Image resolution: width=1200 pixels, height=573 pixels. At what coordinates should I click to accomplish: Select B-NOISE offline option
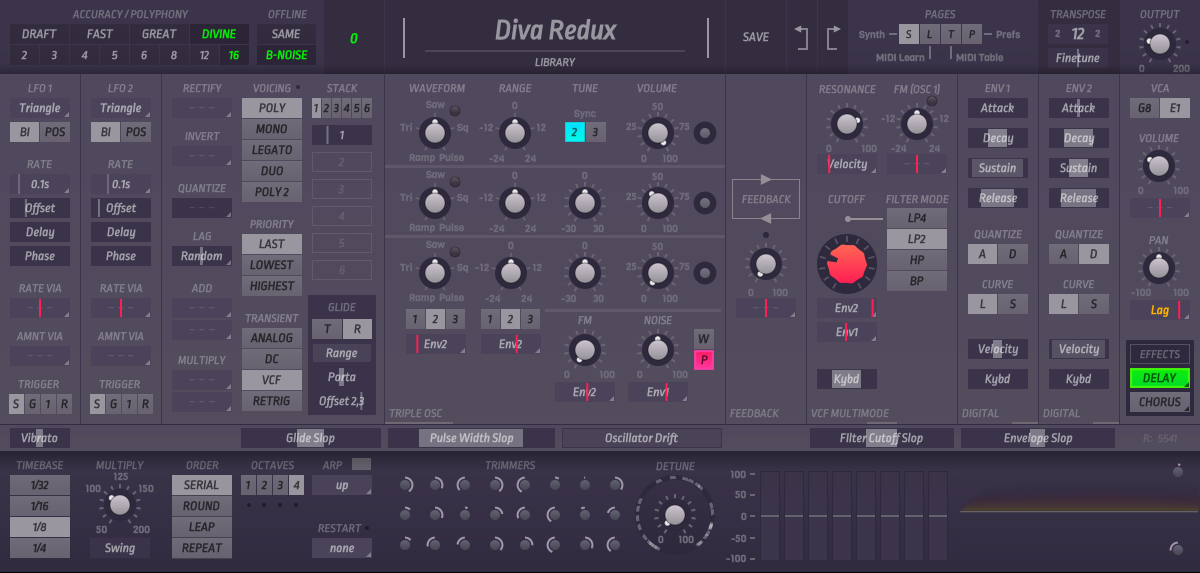286,55
